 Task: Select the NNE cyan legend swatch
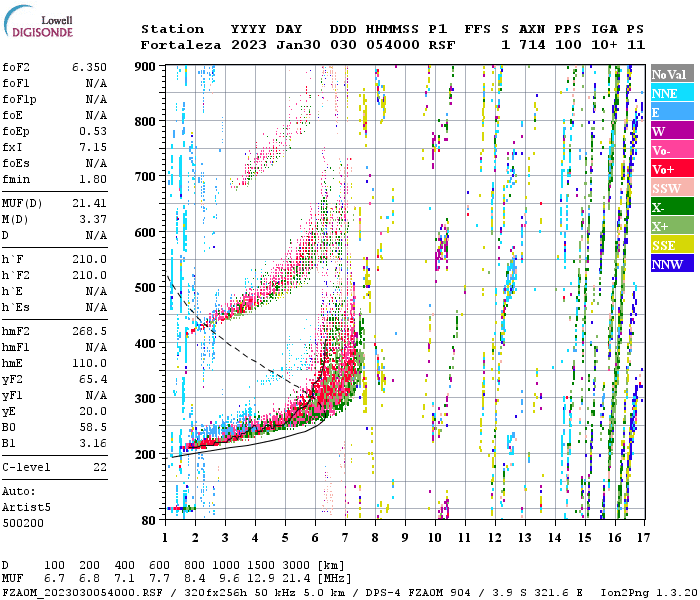[x=672, y=93]
